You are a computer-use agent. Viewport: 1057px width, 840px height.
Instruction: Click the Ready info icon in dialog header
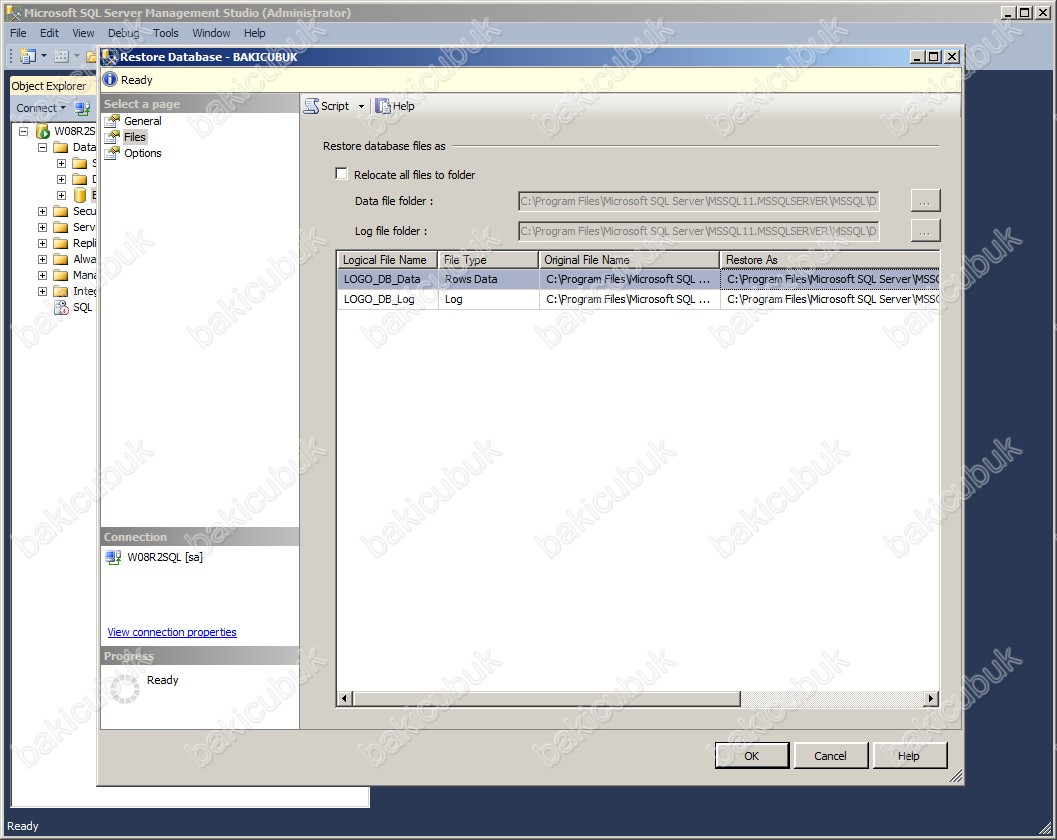pyautogui.click(x=110, y=80)
